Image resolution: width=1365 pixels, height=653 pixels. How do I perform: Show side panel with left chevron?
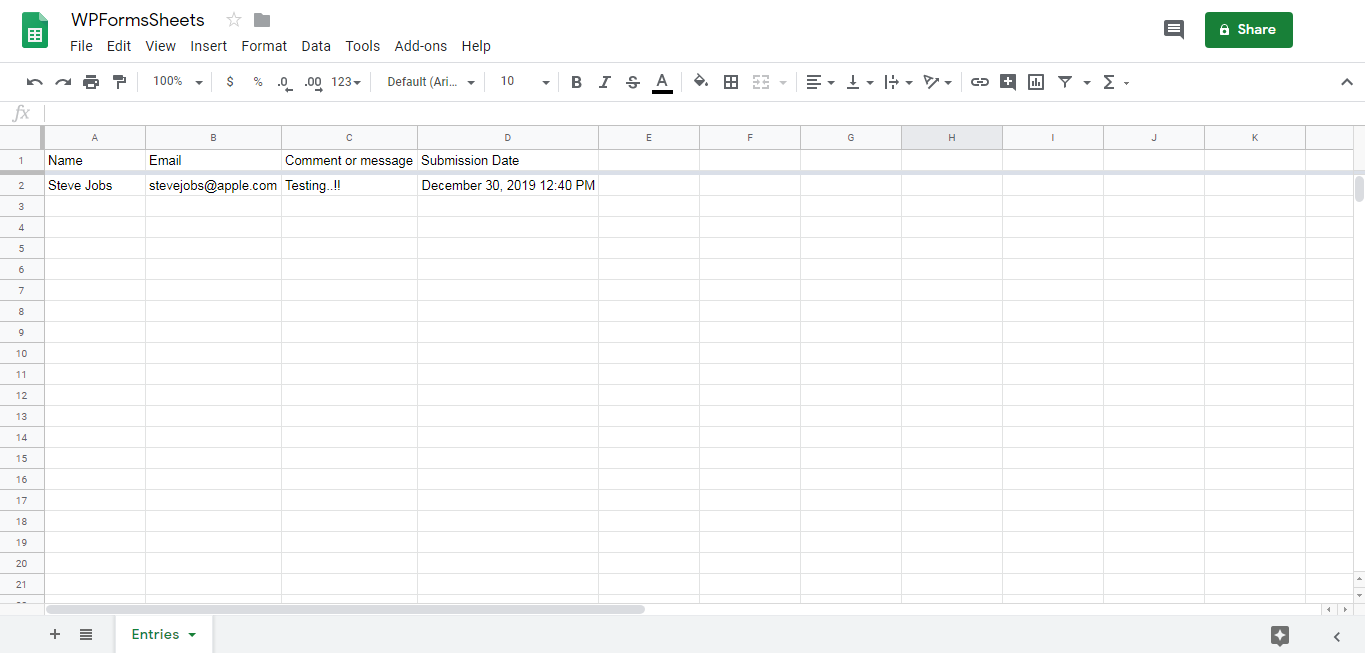(x=1337, y=636)
